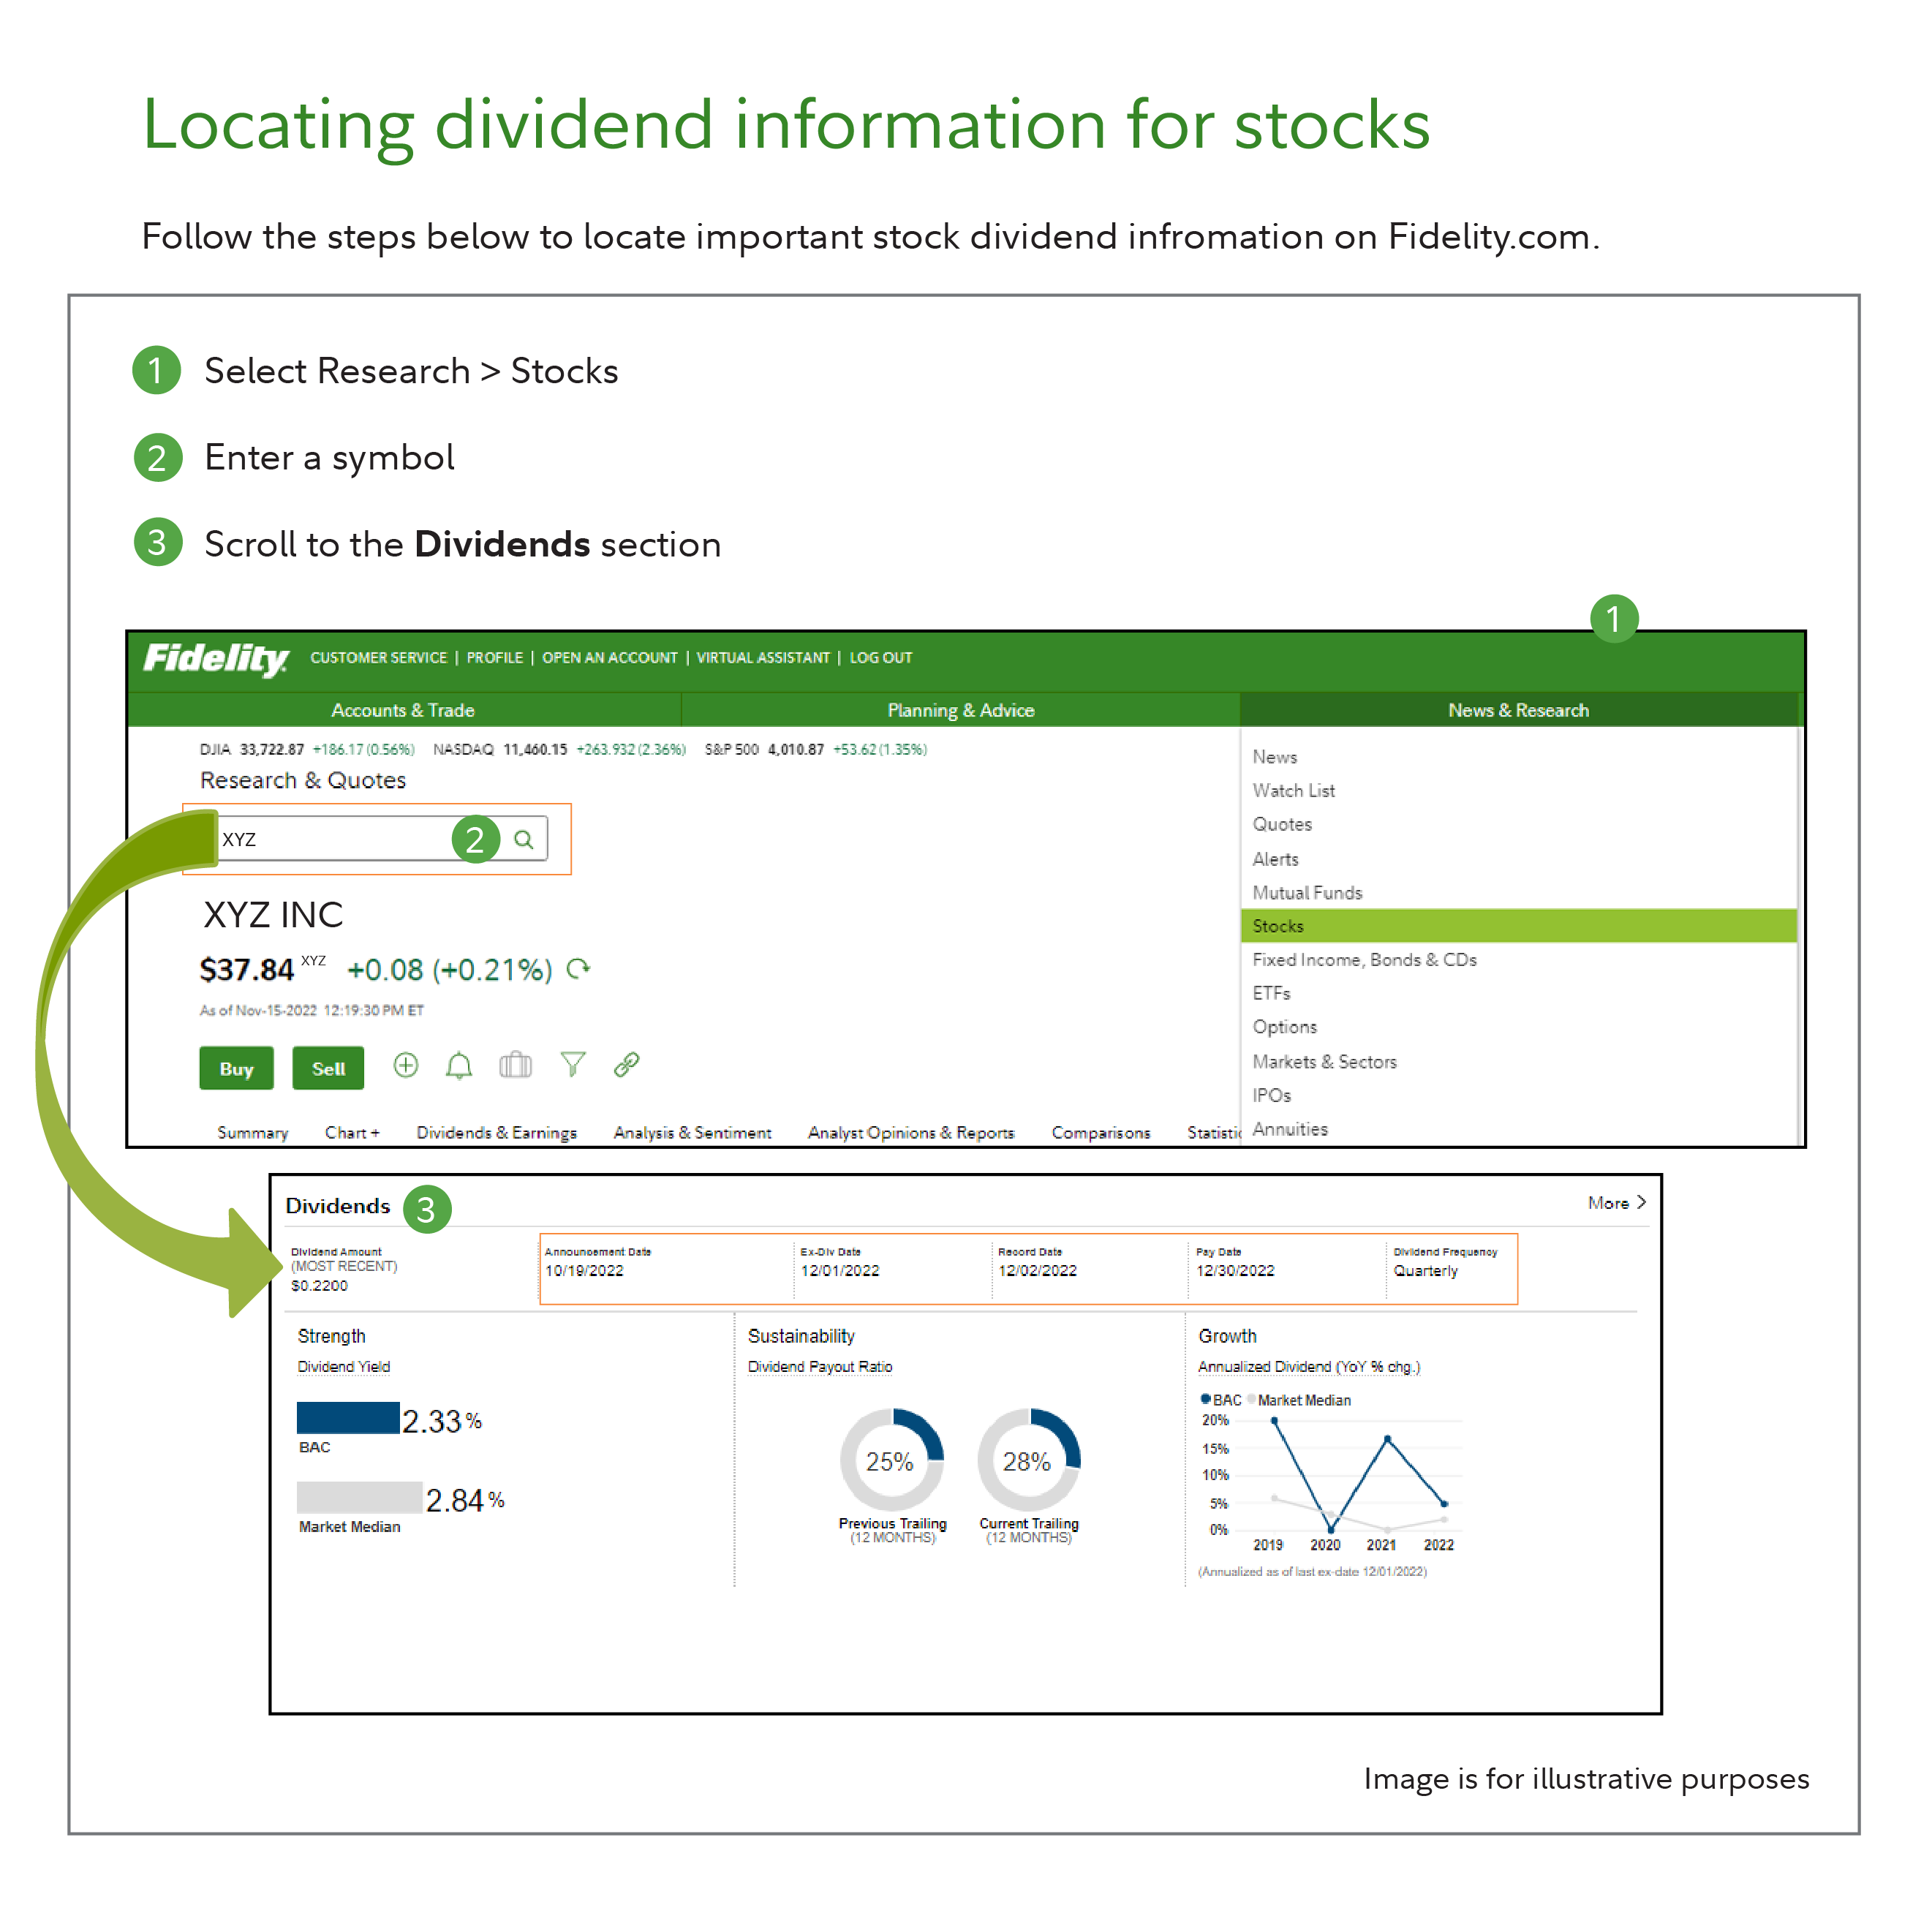Click the refresh quote icon beside price change
This screenshot has width=1932, height=1905.
tap(578, 968)
